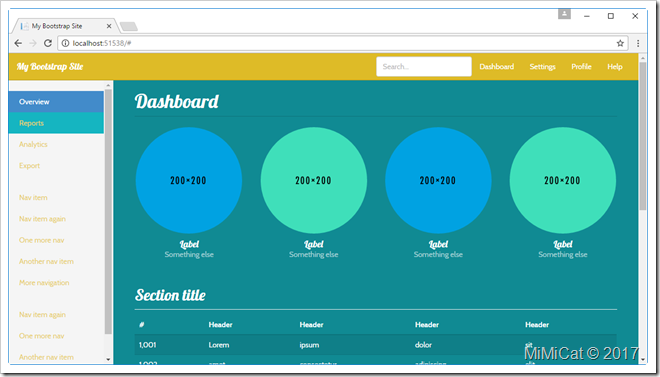Open Dashboard in top navbar
This screenshot has width=660, height=377.
pyautogui.click(x=496, y=66)
